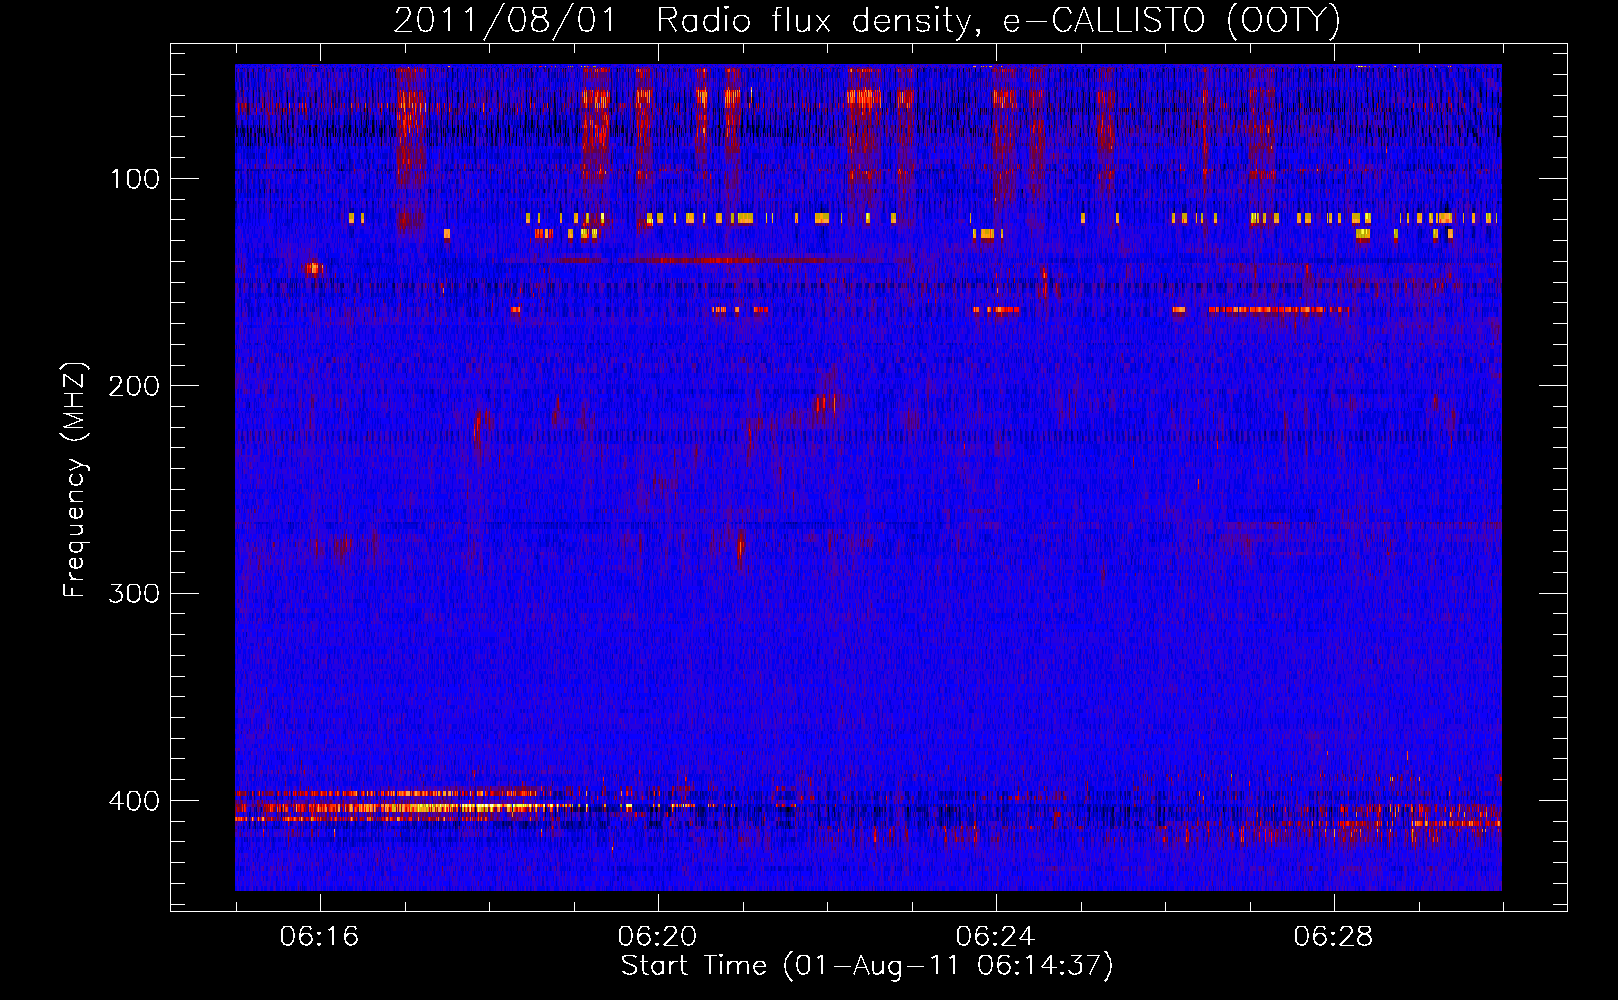
Task: Click the 300 frequency tick label
Action: (x=134, y=593)
